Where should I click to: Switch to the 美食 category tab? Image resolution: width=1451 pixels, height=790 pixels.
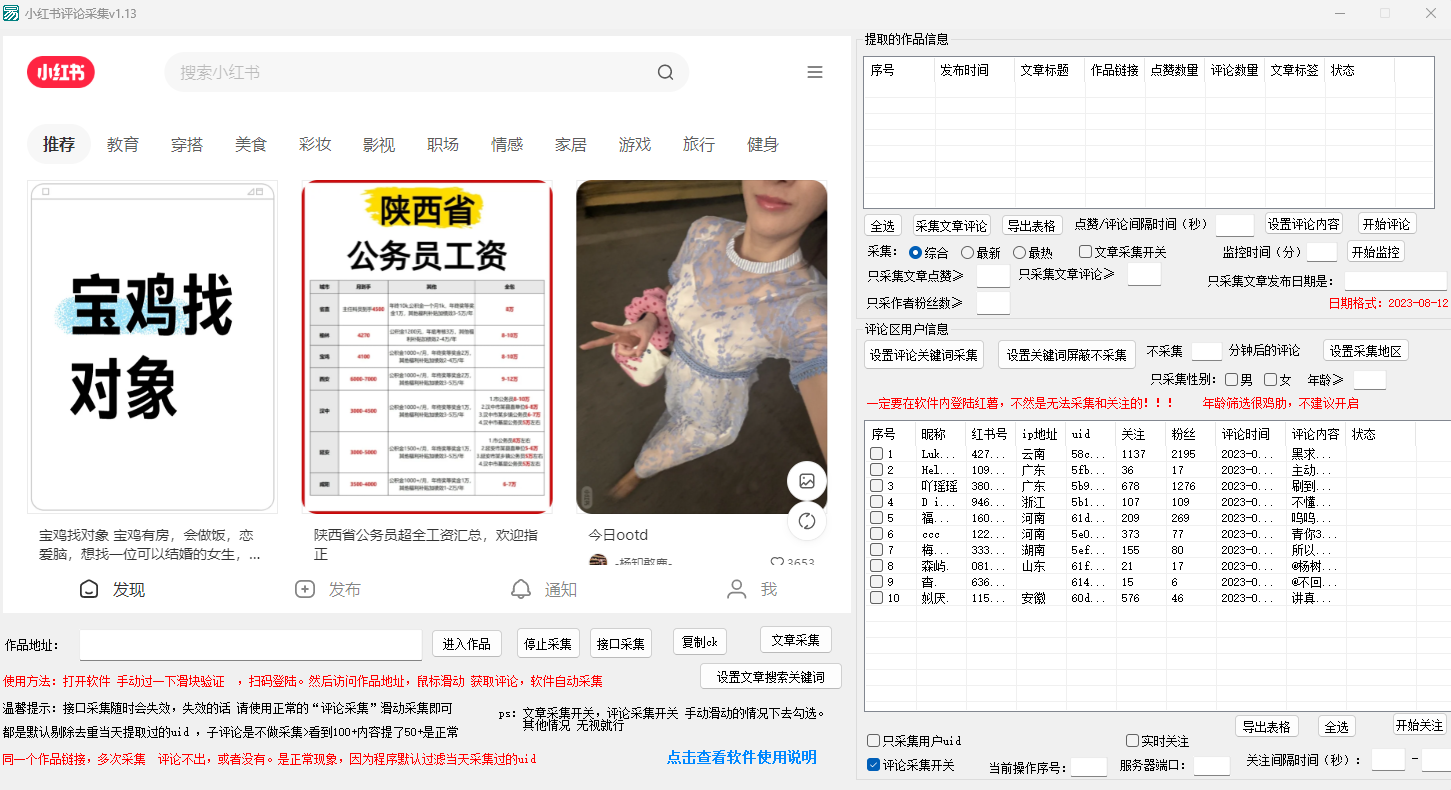[251, 145]
